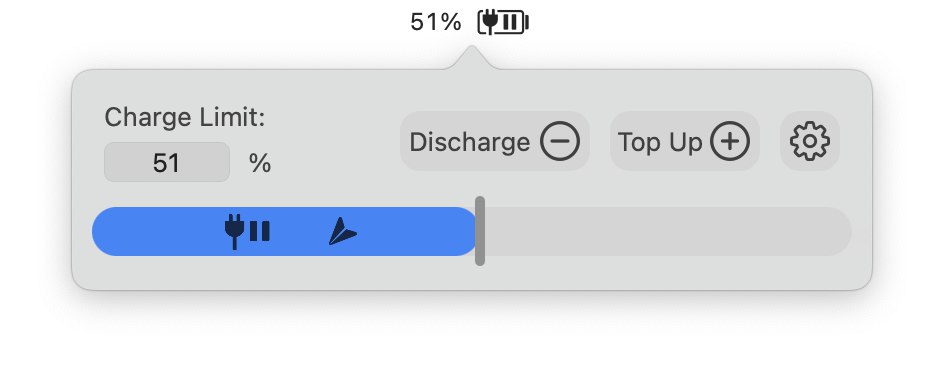Click the gray charge limit slider handle
This screenshot has height=370, width=944.
(x=480, y=230)
